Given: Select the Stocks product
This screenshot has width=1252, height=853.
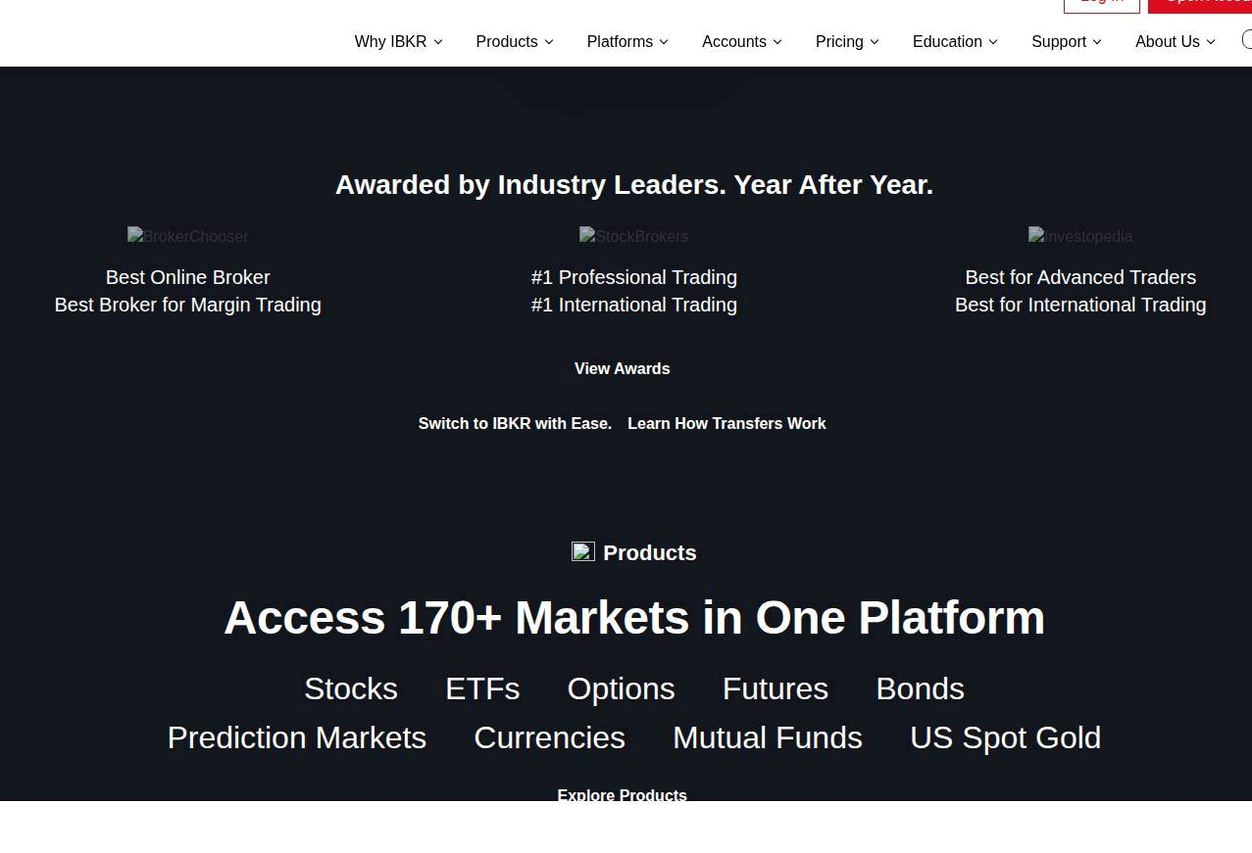Looking at the screenshot, I should click(x=351, y=689).
